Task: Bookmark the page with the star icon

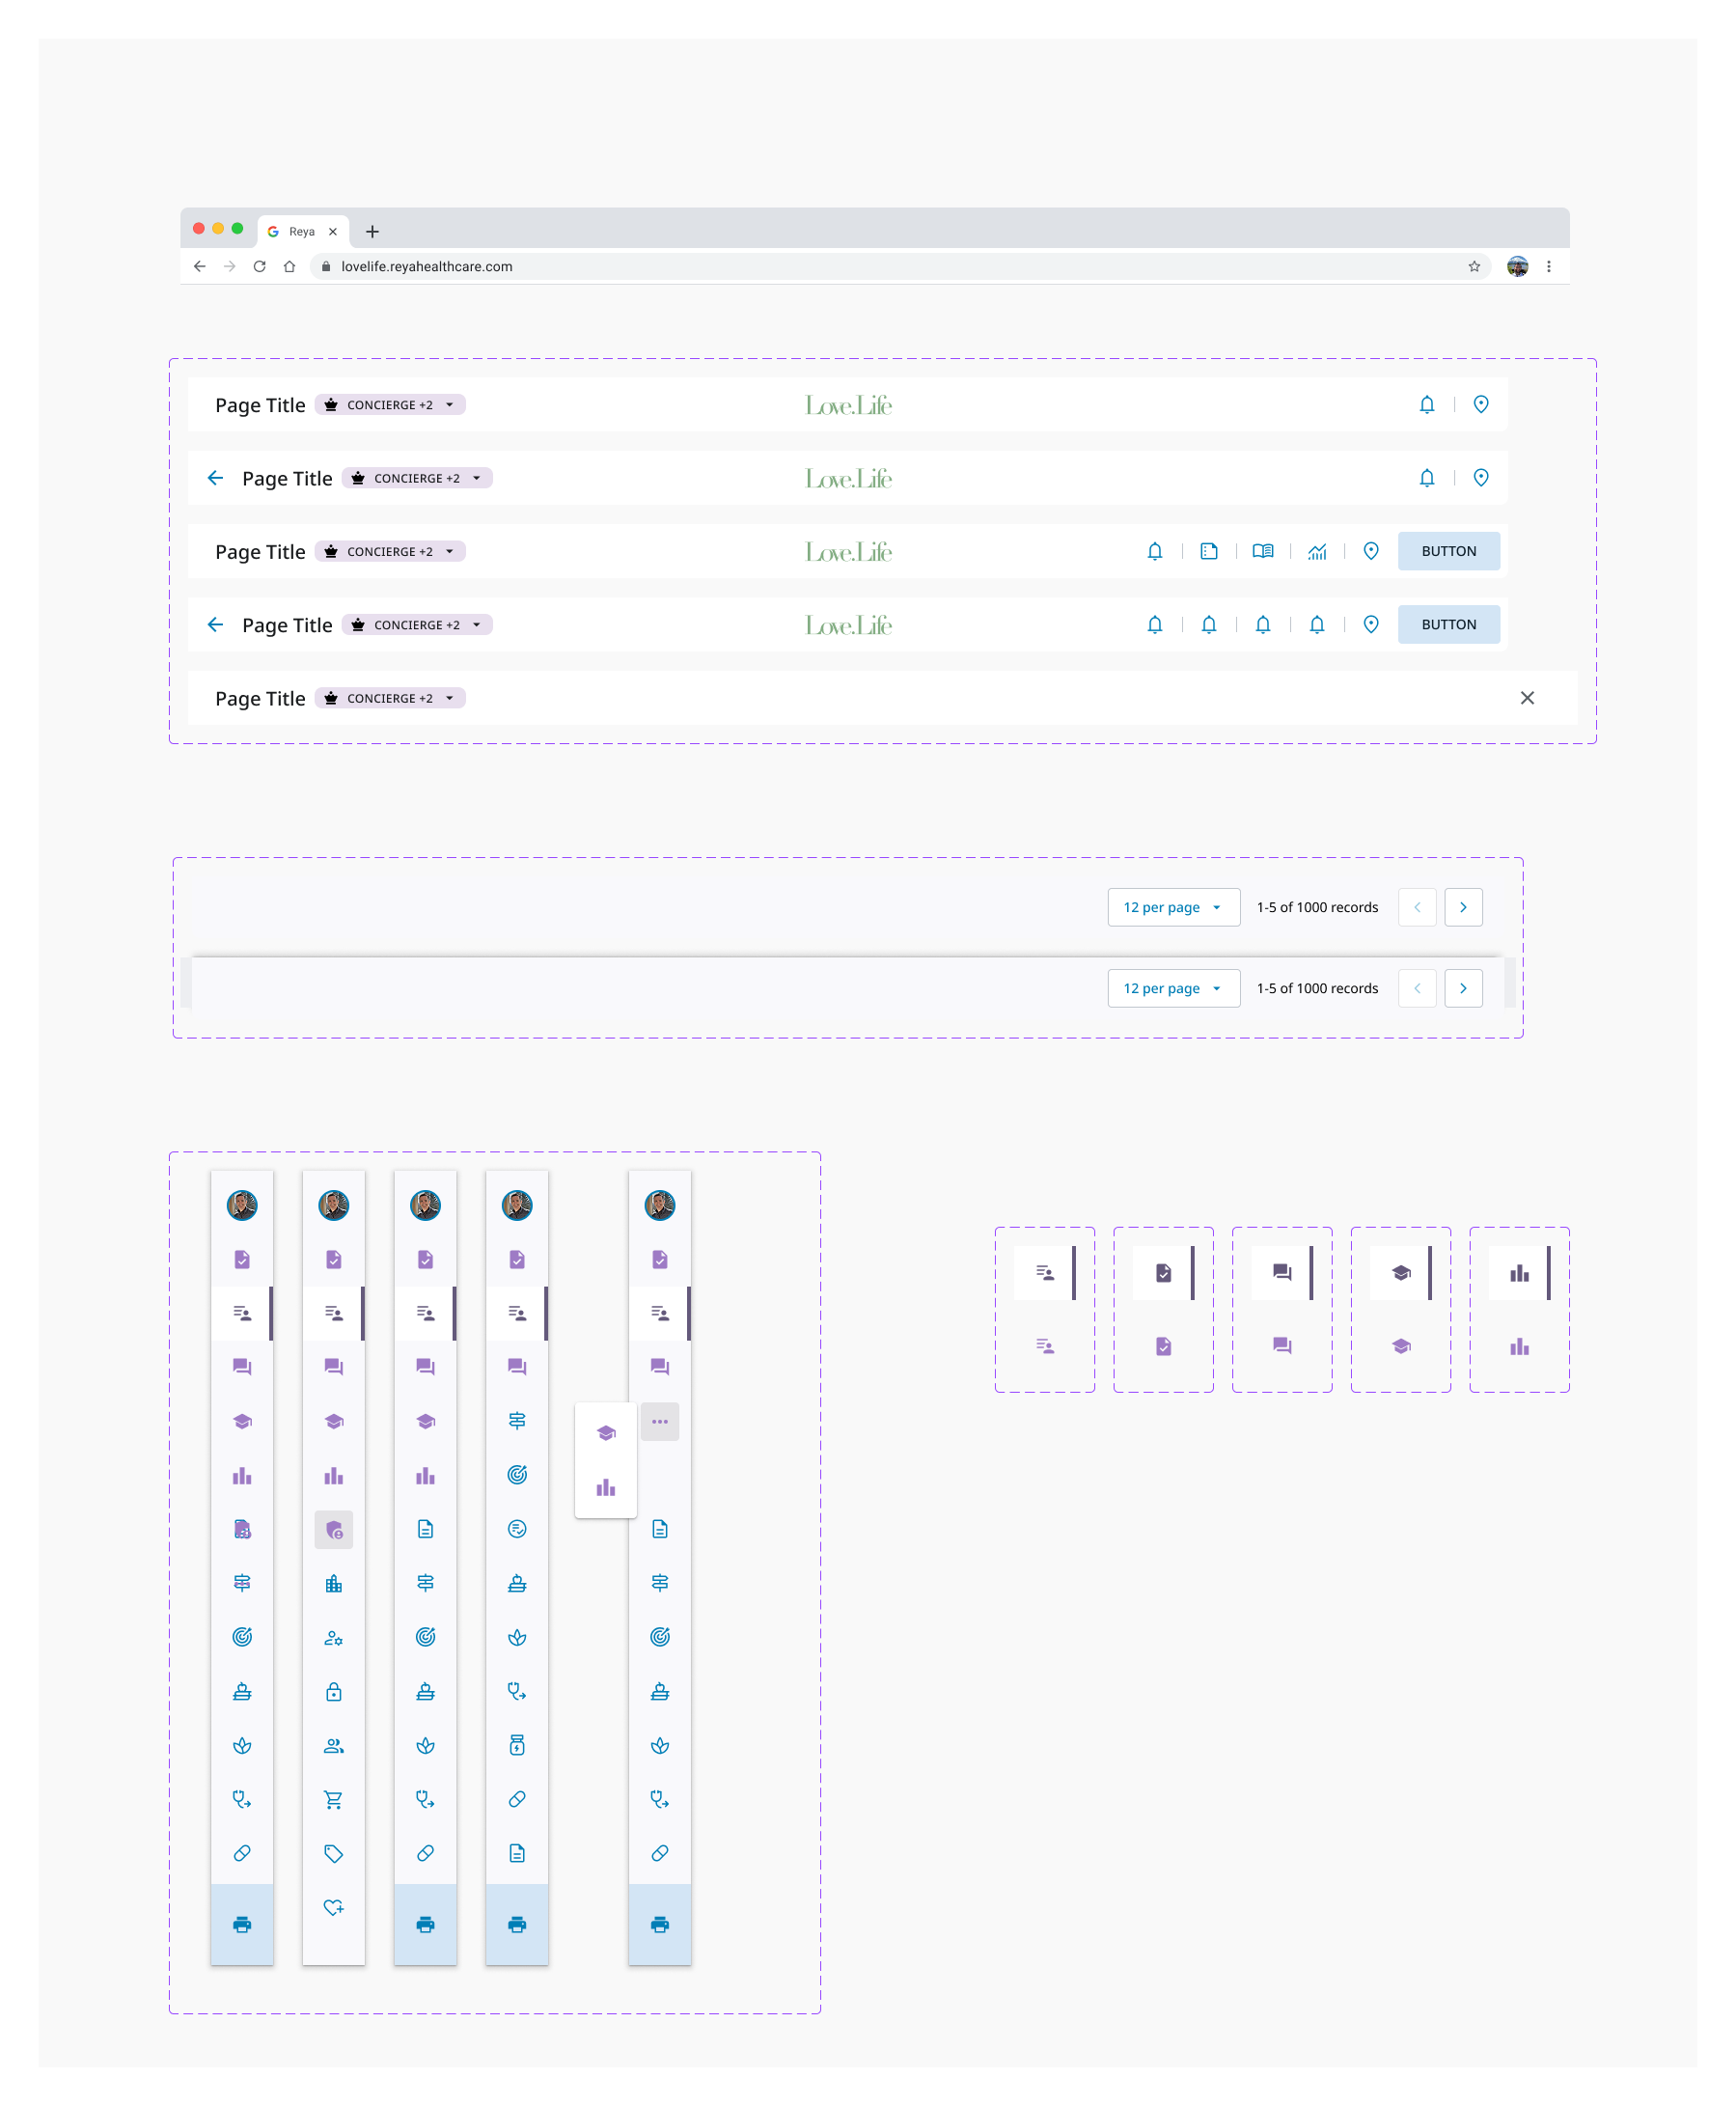Action: click(x=1474, y=266)
